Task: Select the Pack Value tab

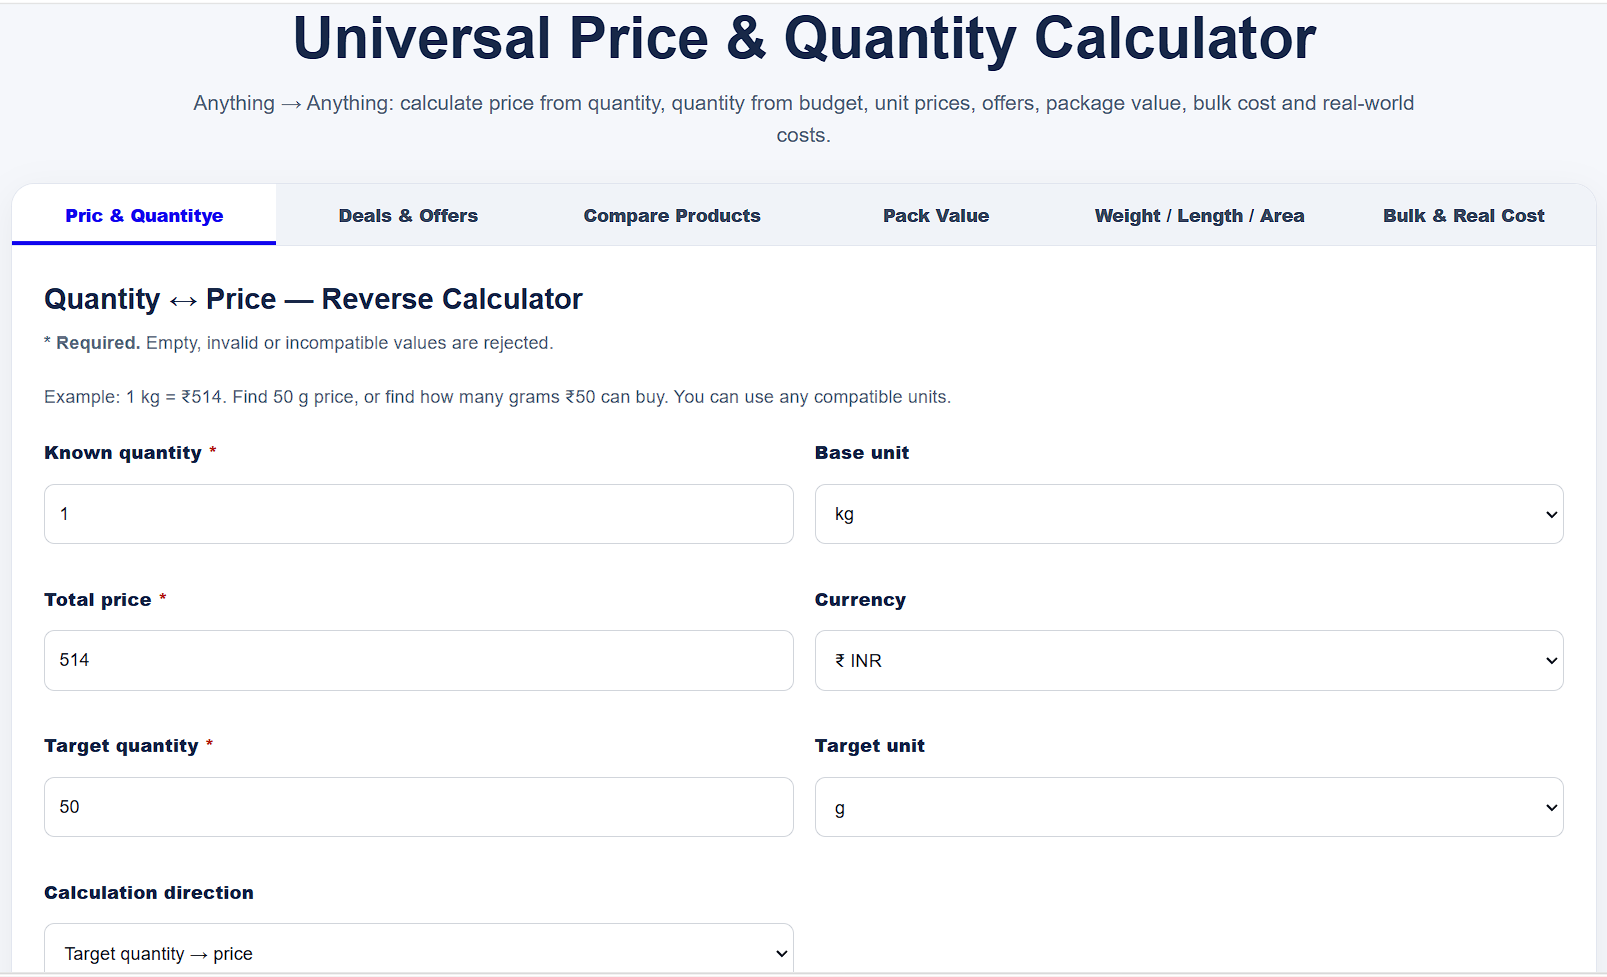Action: pos(936,216)
